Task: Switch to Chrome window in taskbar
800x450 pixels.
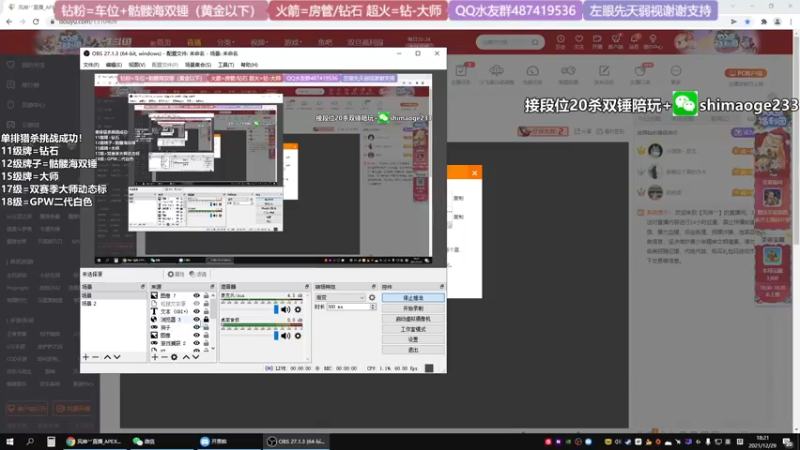Action: click(93, 442)
